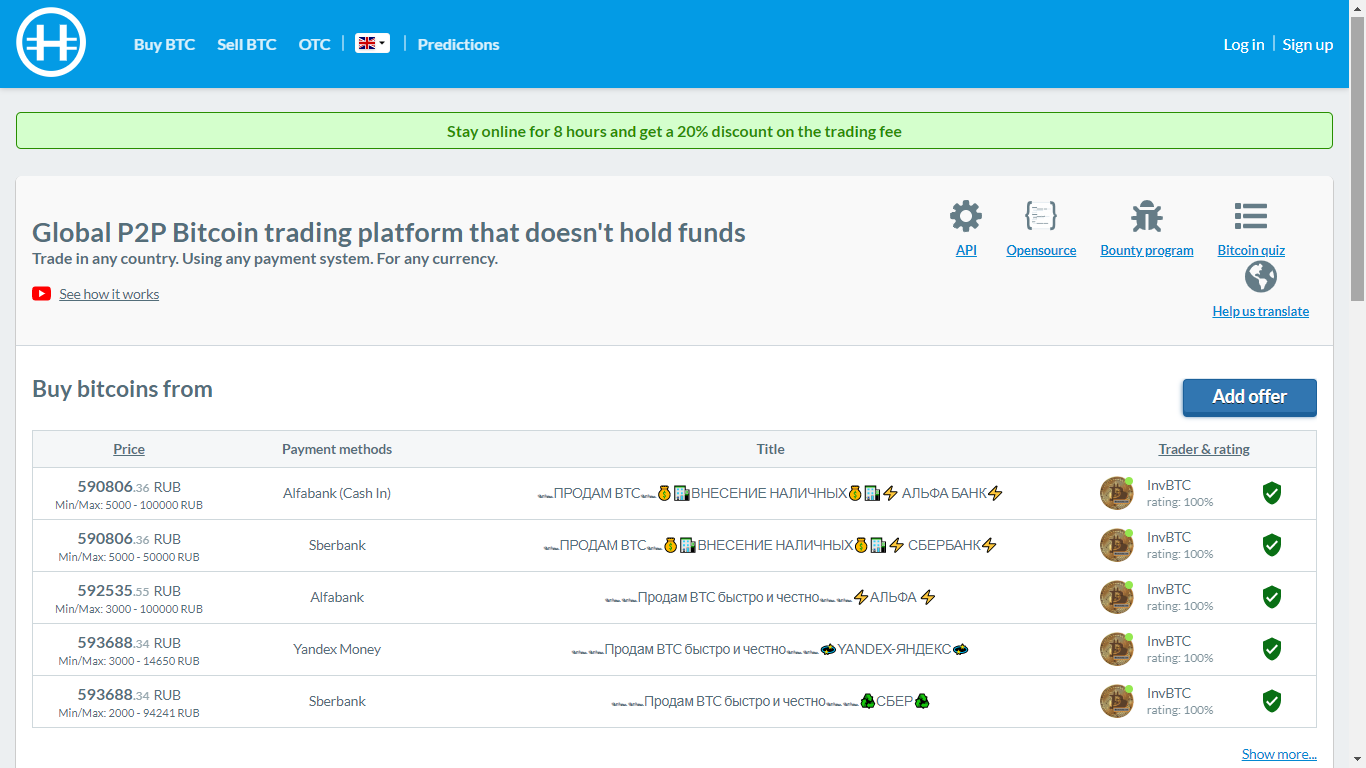Click the Hodl Hodl logo icon
1366x768 pixels.
tap(51, 42)
